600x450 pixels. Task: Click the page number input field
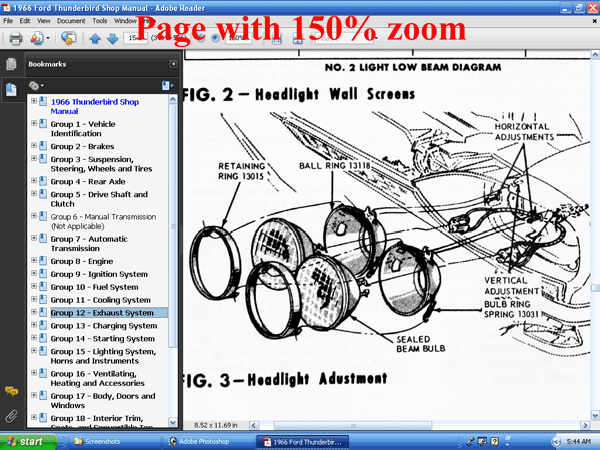click(135, 38)
